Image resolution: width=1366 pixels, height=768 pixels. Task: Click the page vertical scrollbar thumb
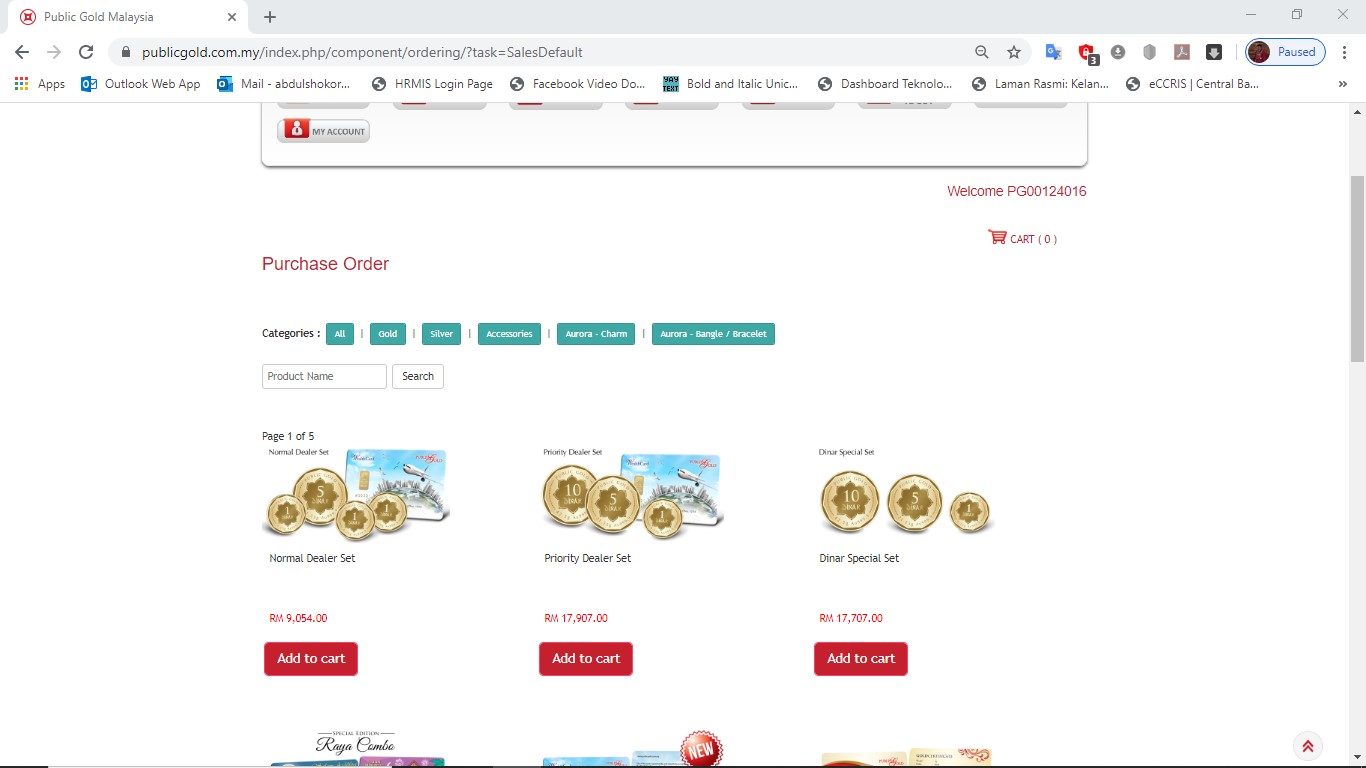click(1357, 268)
